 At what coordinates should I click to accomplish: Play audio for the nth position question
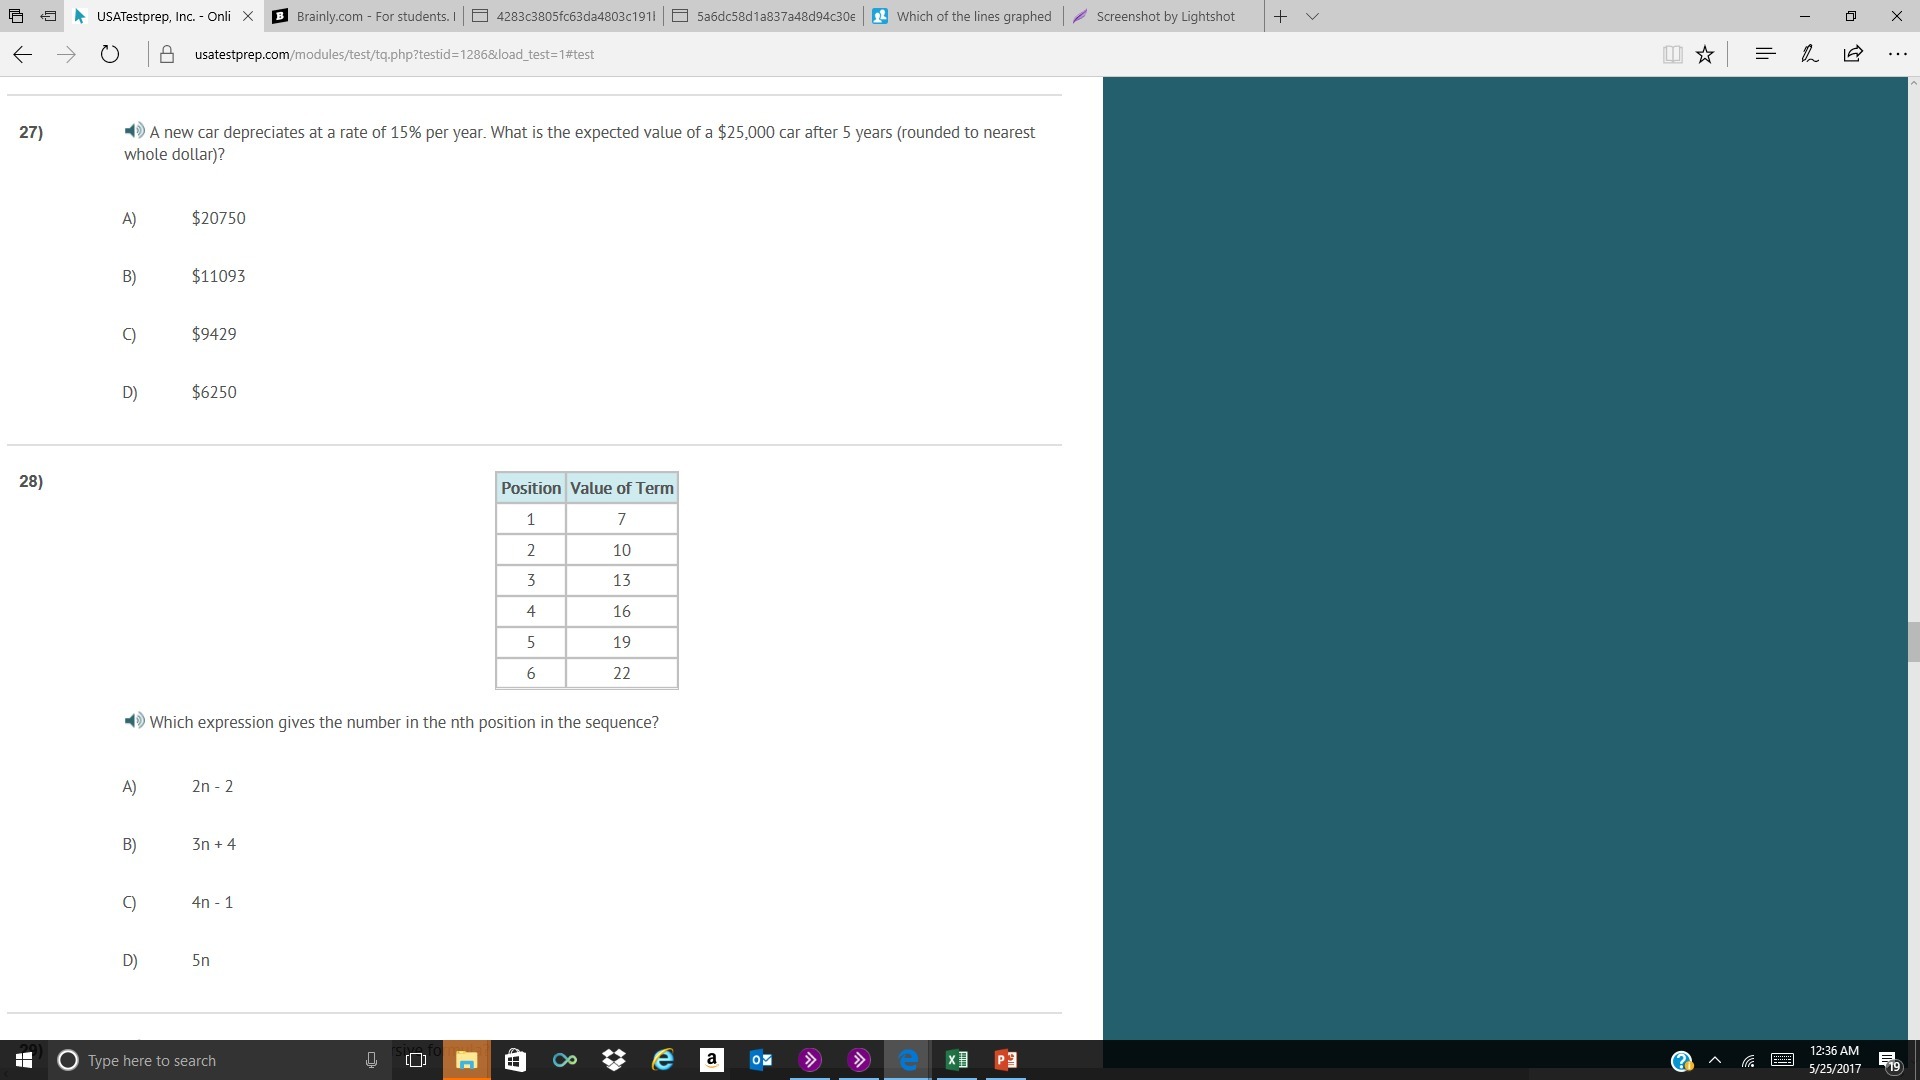pos(134,721)
